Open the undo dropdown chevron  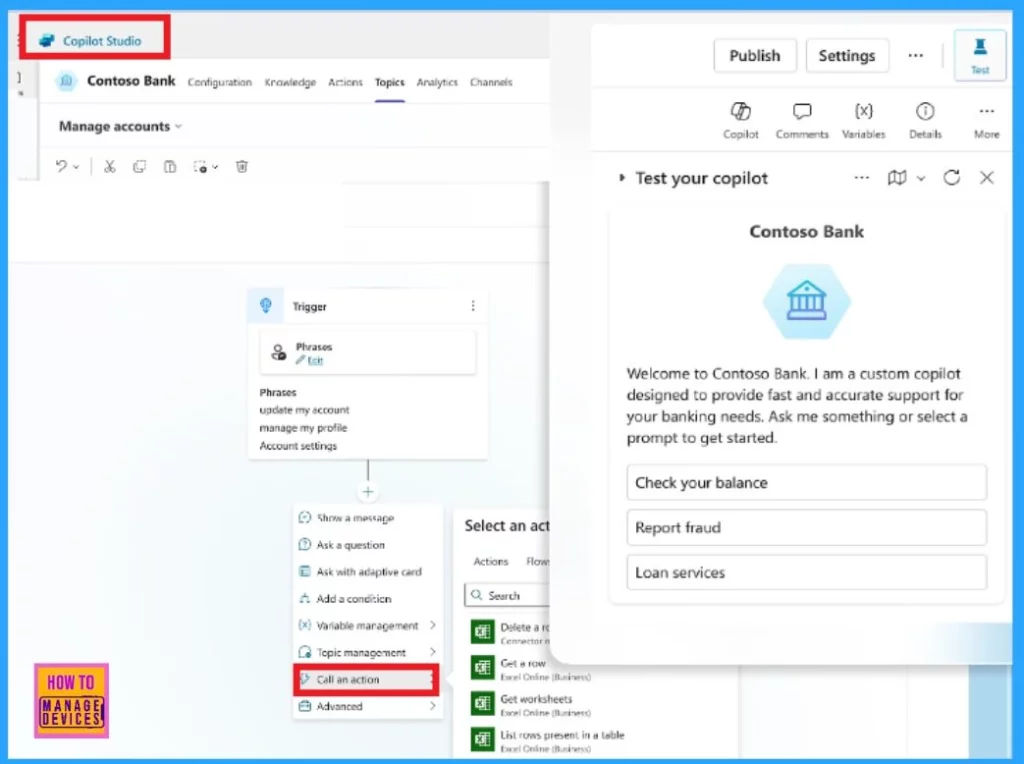click(76, 167)
